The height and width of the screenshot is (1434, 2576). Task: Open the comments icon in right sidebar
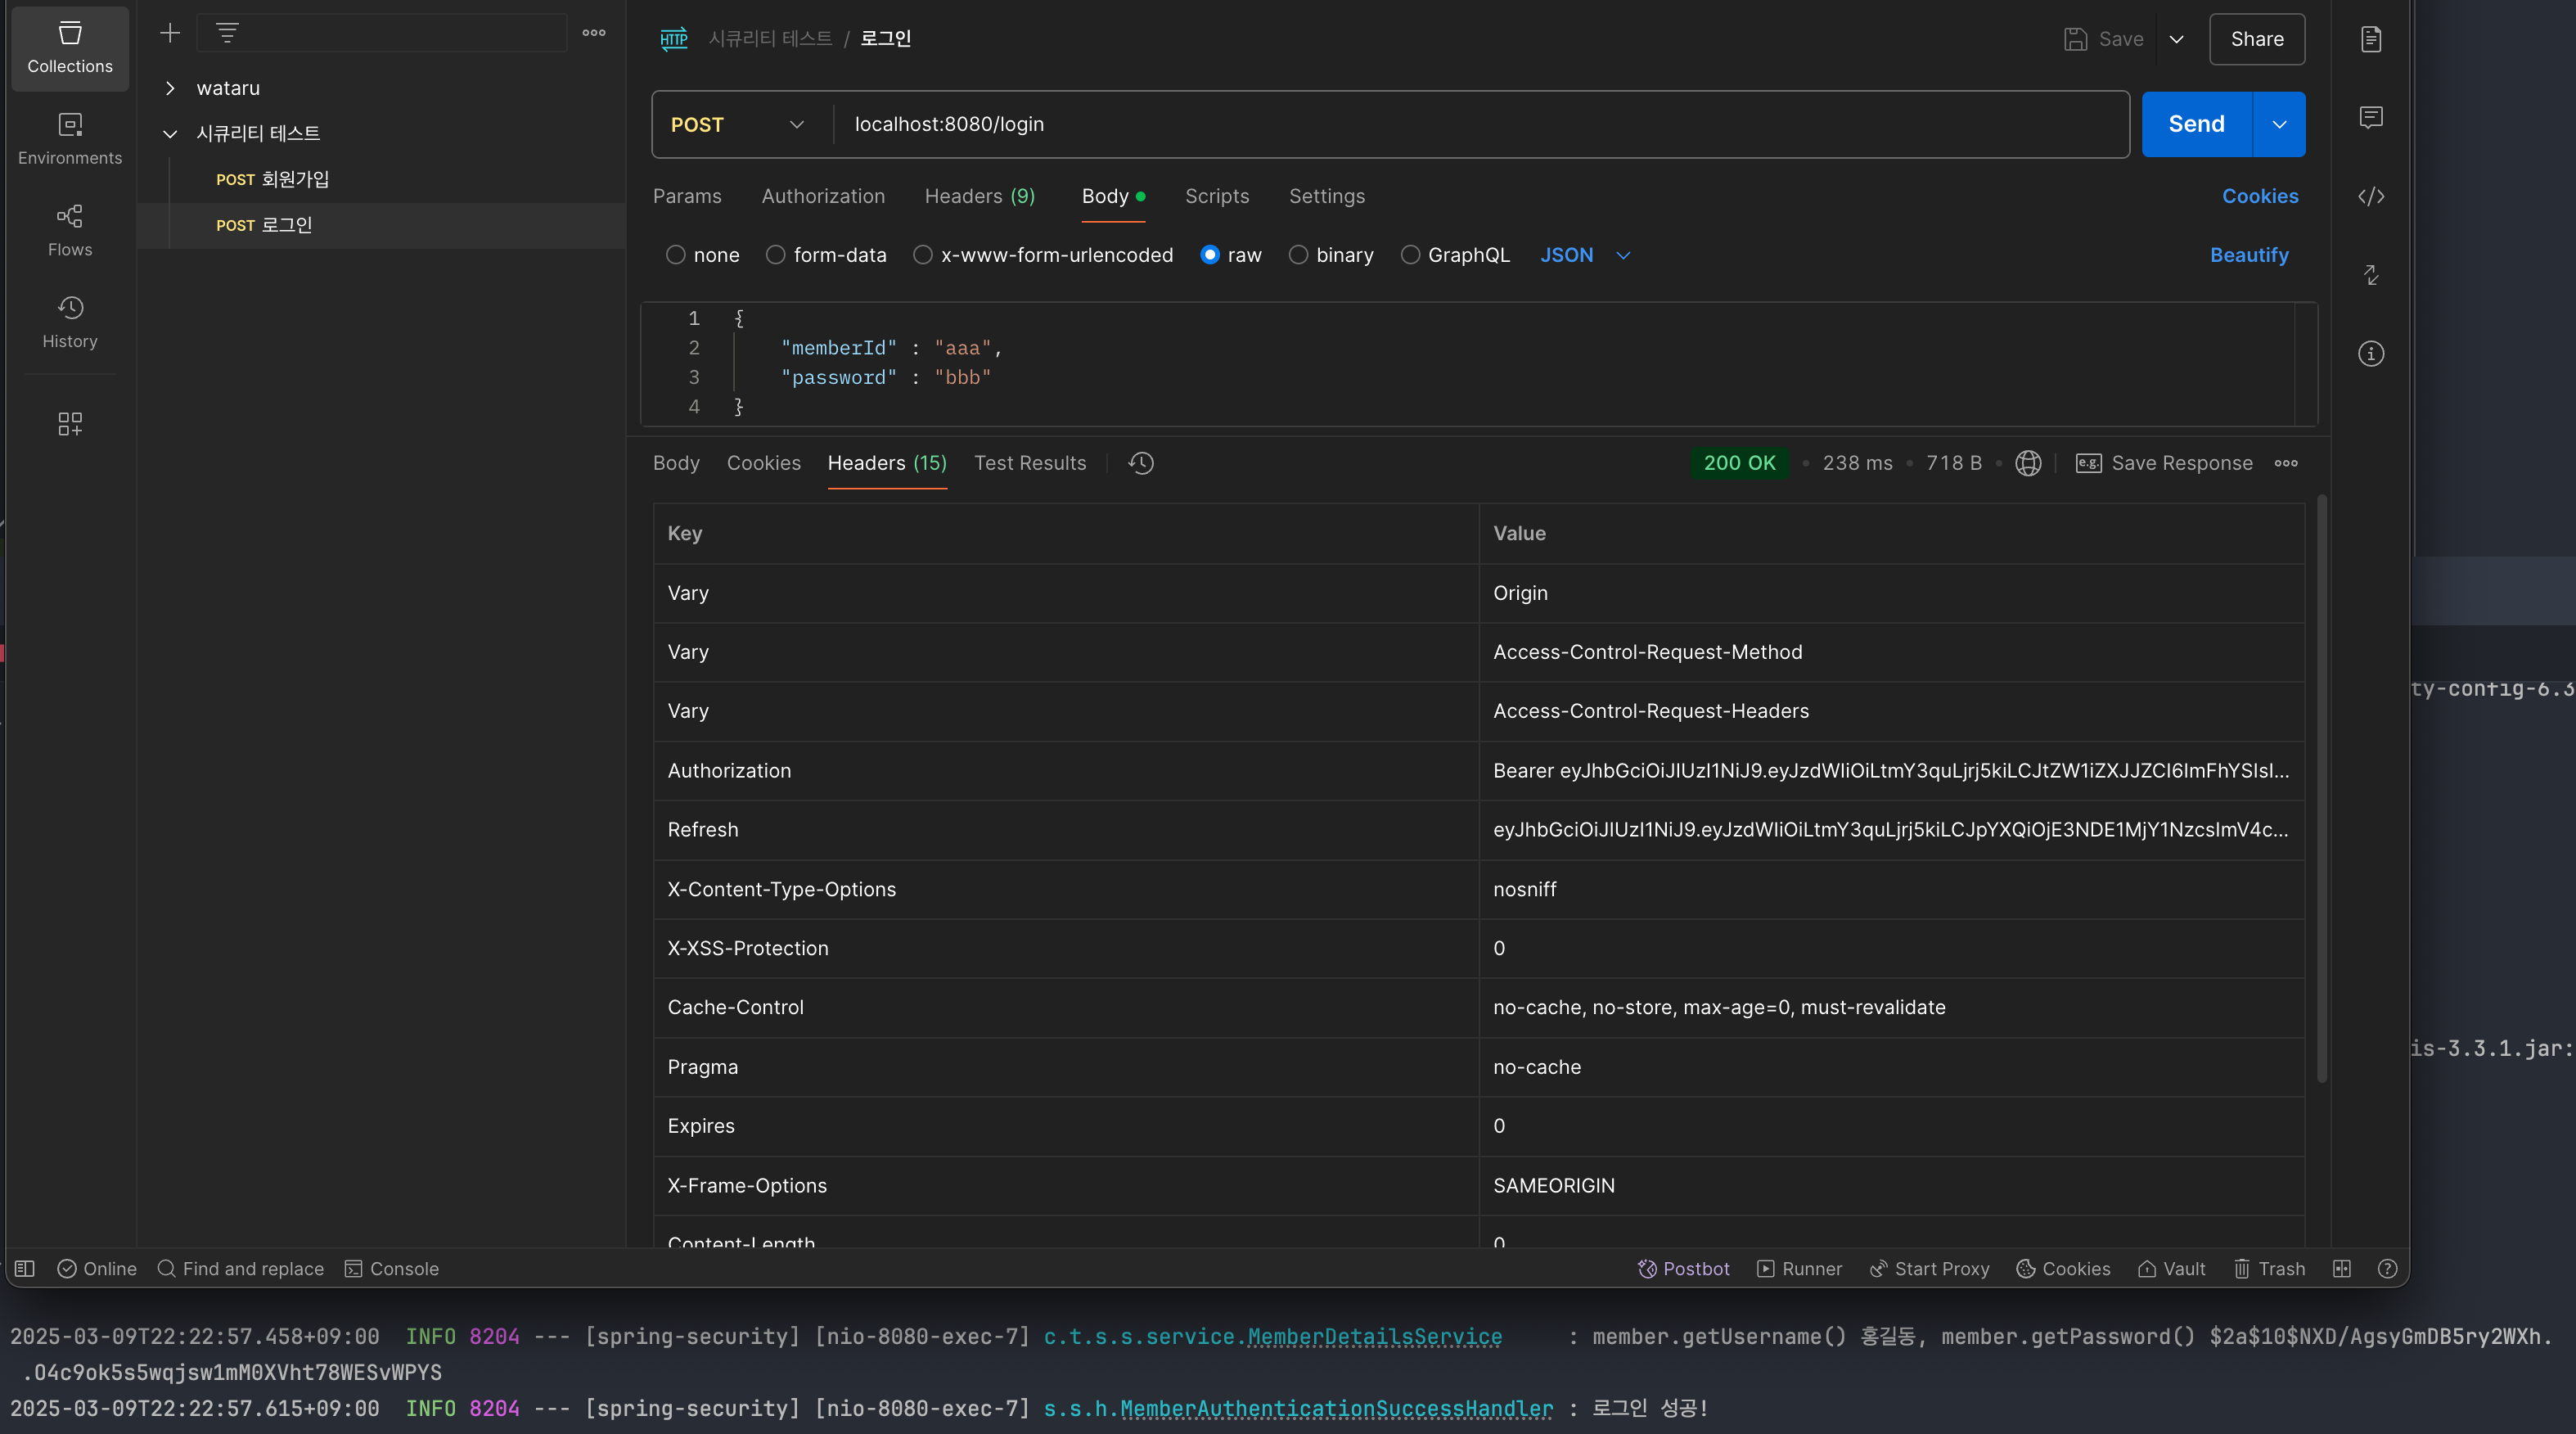(2371, 118)
